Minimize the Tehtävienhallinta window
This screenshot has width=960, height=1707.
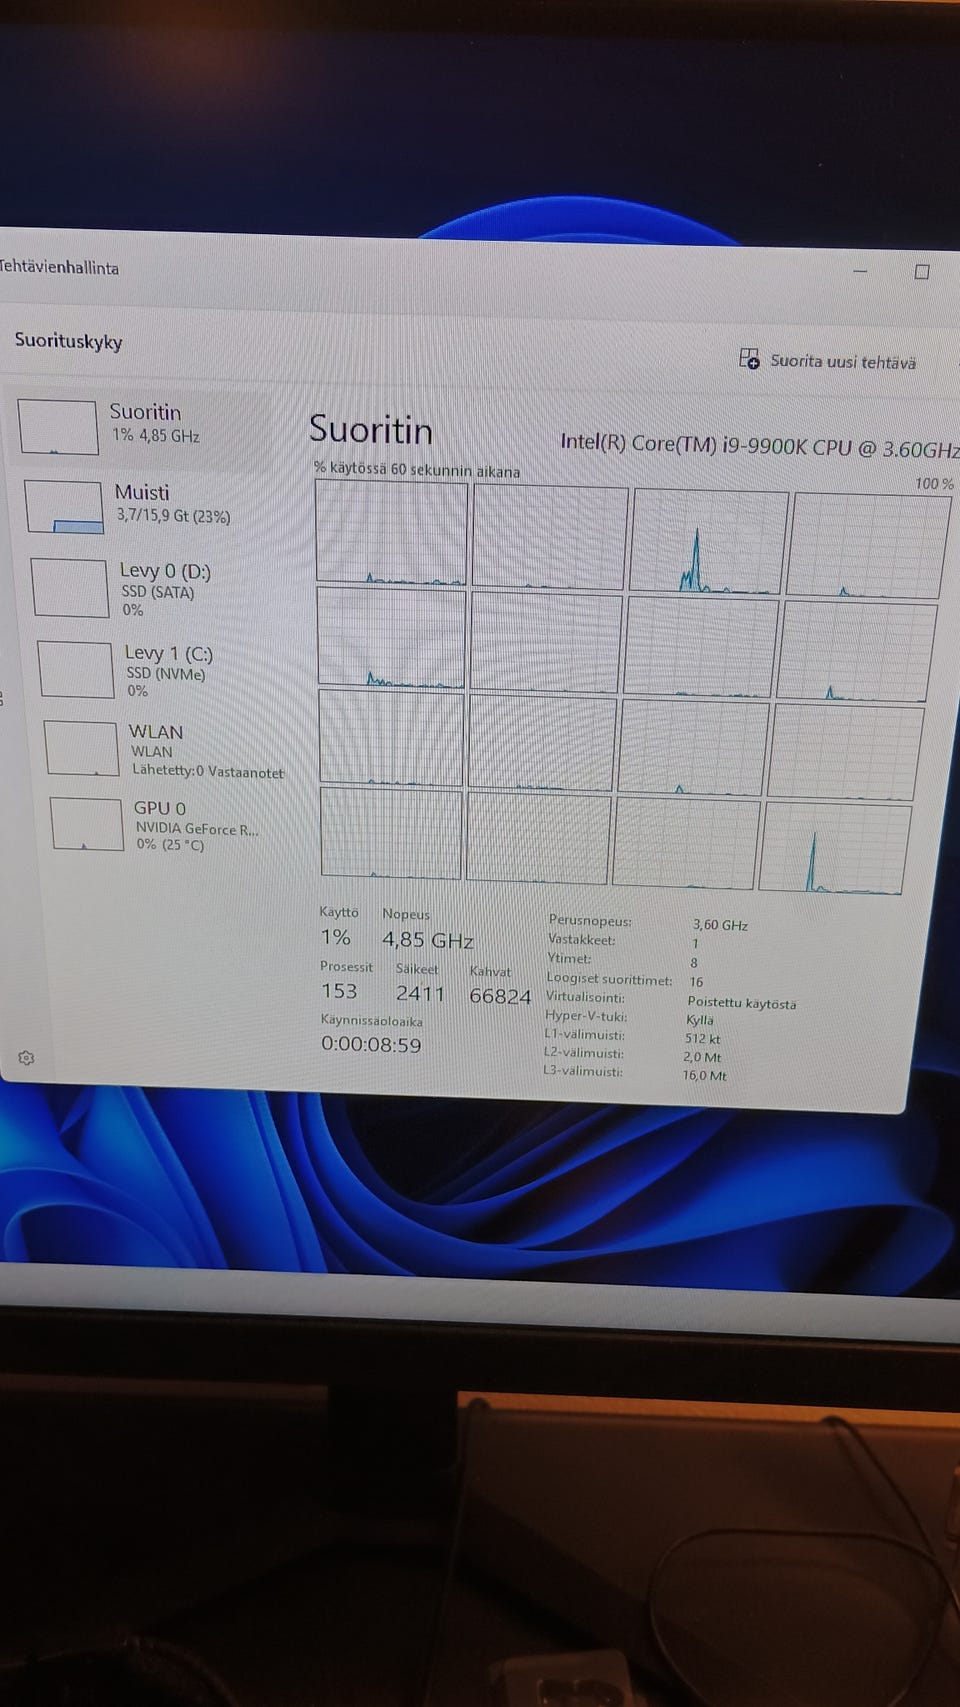pos(861,270)
